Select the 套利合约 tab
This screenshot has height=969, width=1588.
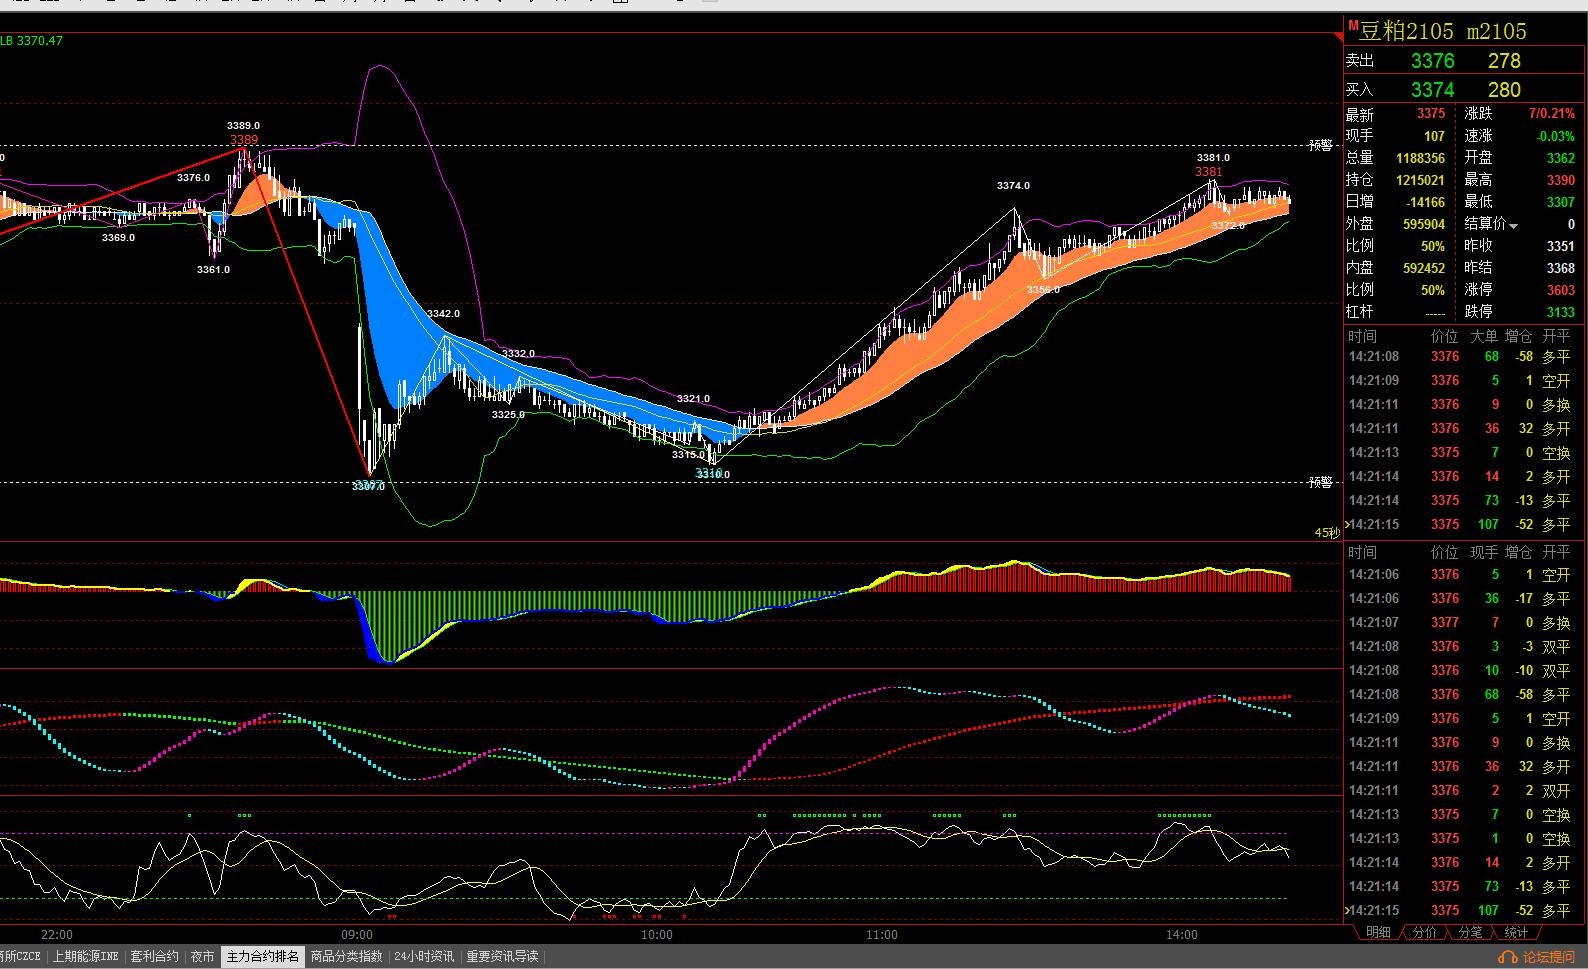click(154, 957)
